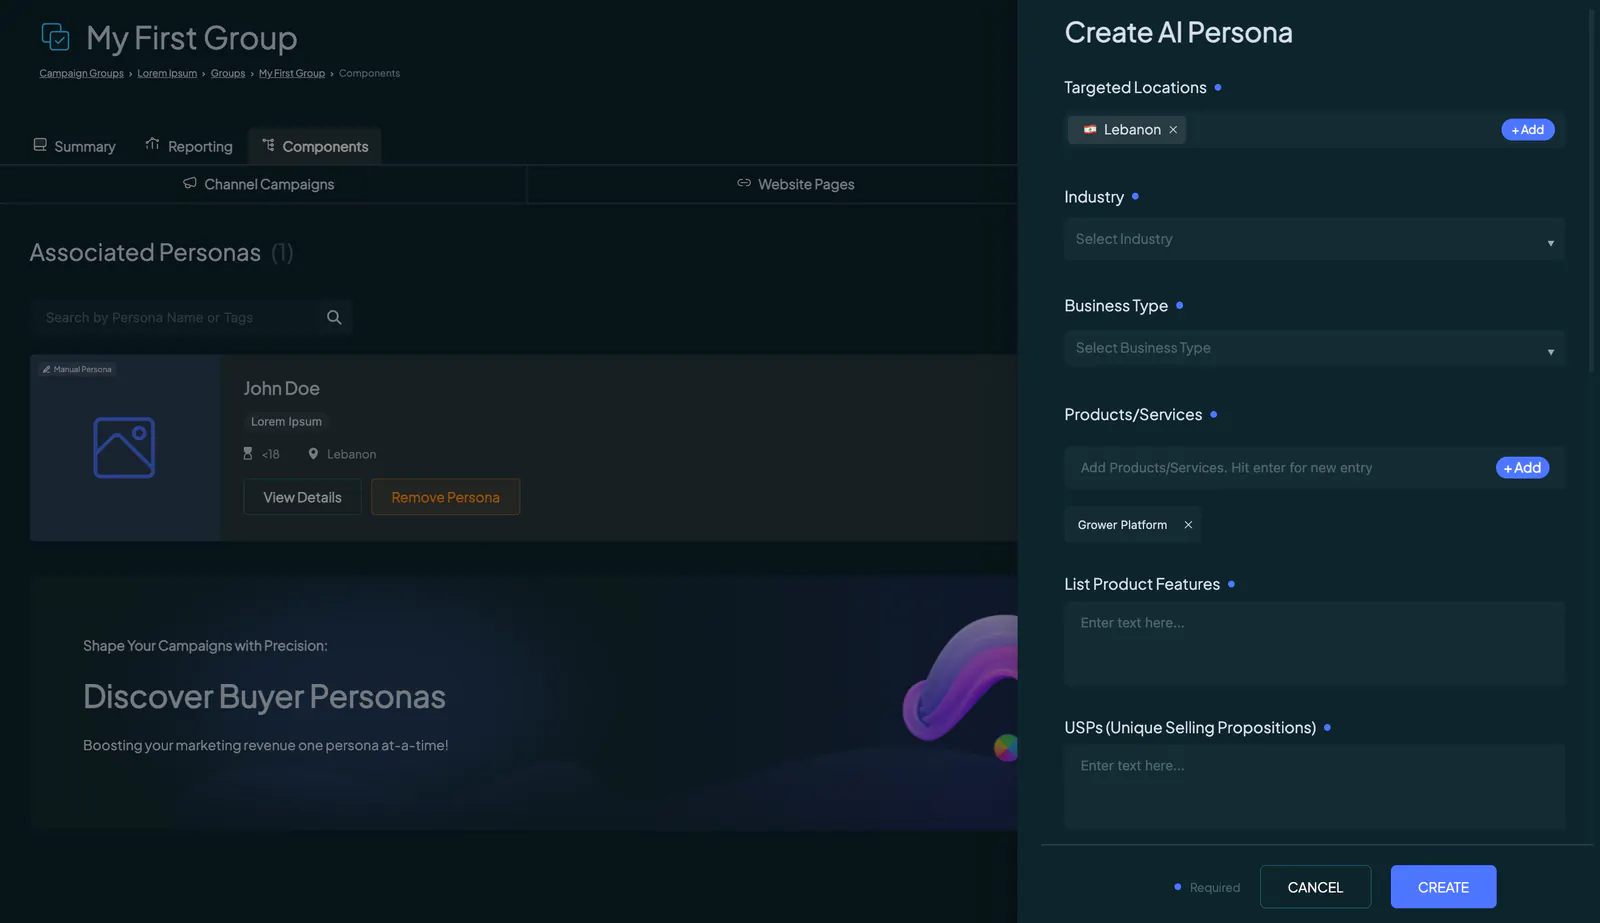Click Remove Persona on John Doe
Screen dimensions: 1600x923
[445, 497]
